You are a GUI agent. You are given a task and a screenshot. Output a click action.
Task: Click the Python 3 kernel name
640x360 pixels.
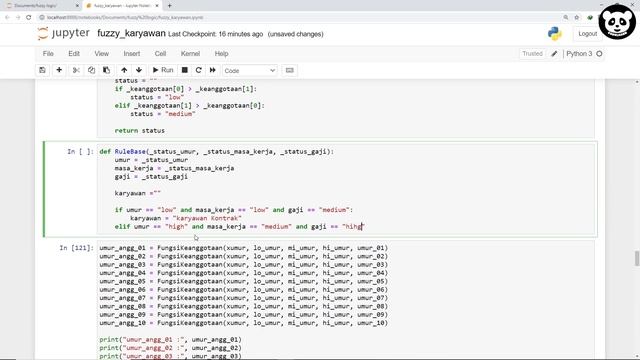pyautogui.click(x=579, y=53)
